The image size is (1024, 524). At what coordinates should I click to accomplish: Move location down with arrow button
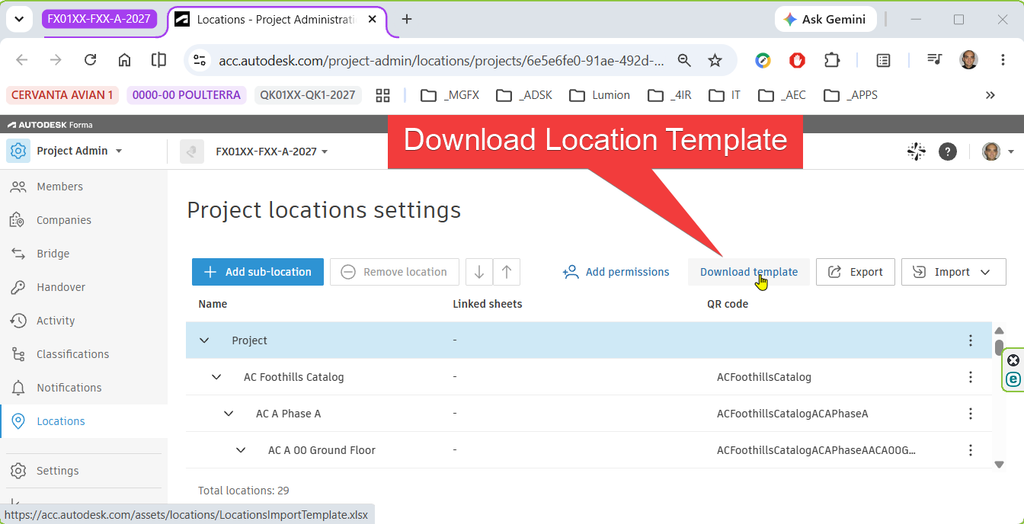click(x=479, y=272)
